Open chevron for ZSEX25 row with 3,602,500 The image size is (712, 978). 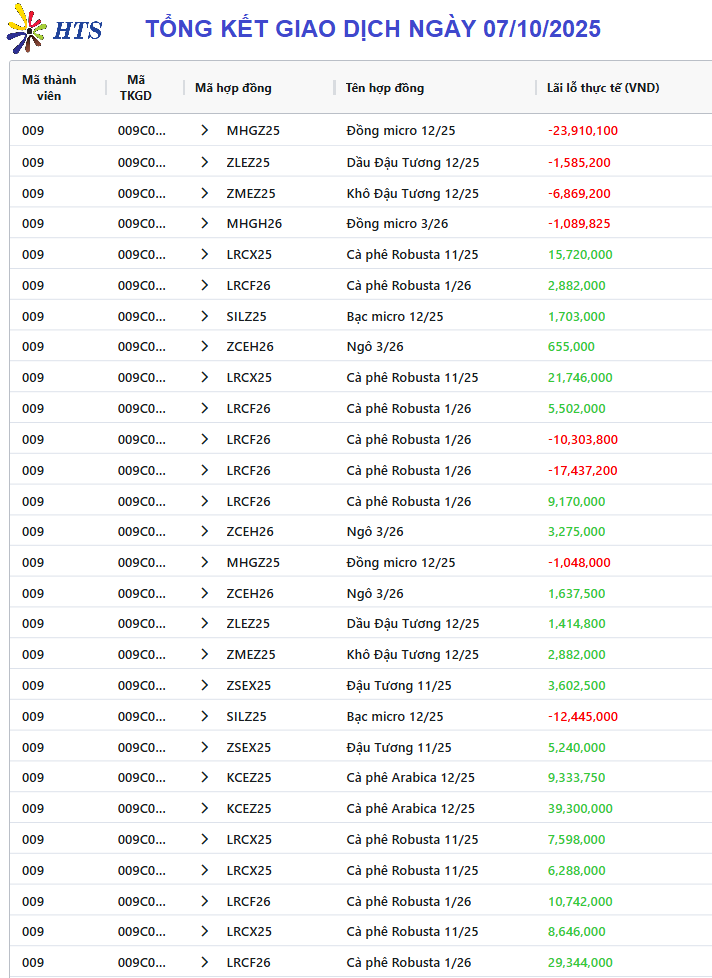[205, 686]
